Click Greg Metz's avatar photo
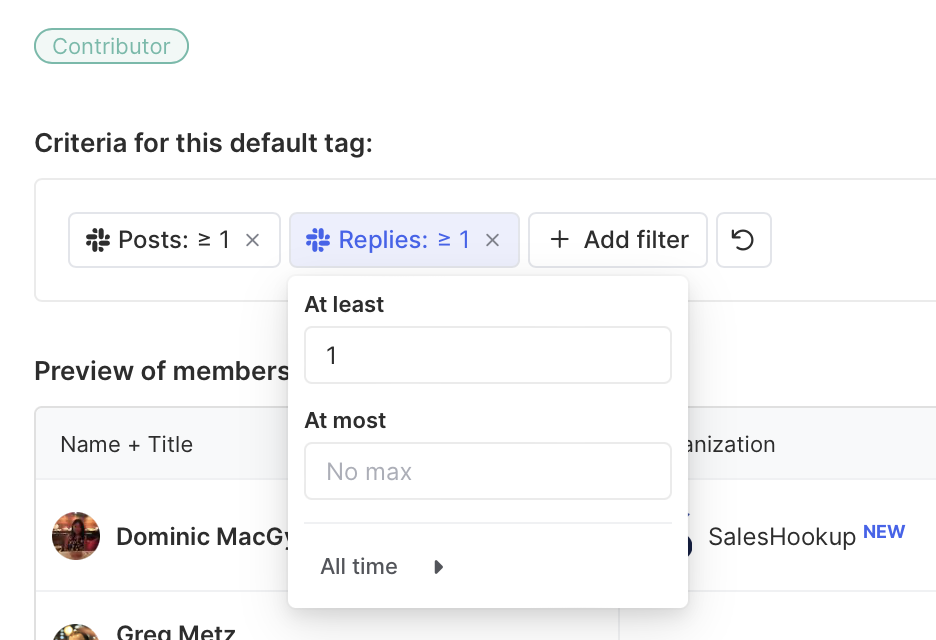The height and width of the screenshot is (640, 936). 76,633
